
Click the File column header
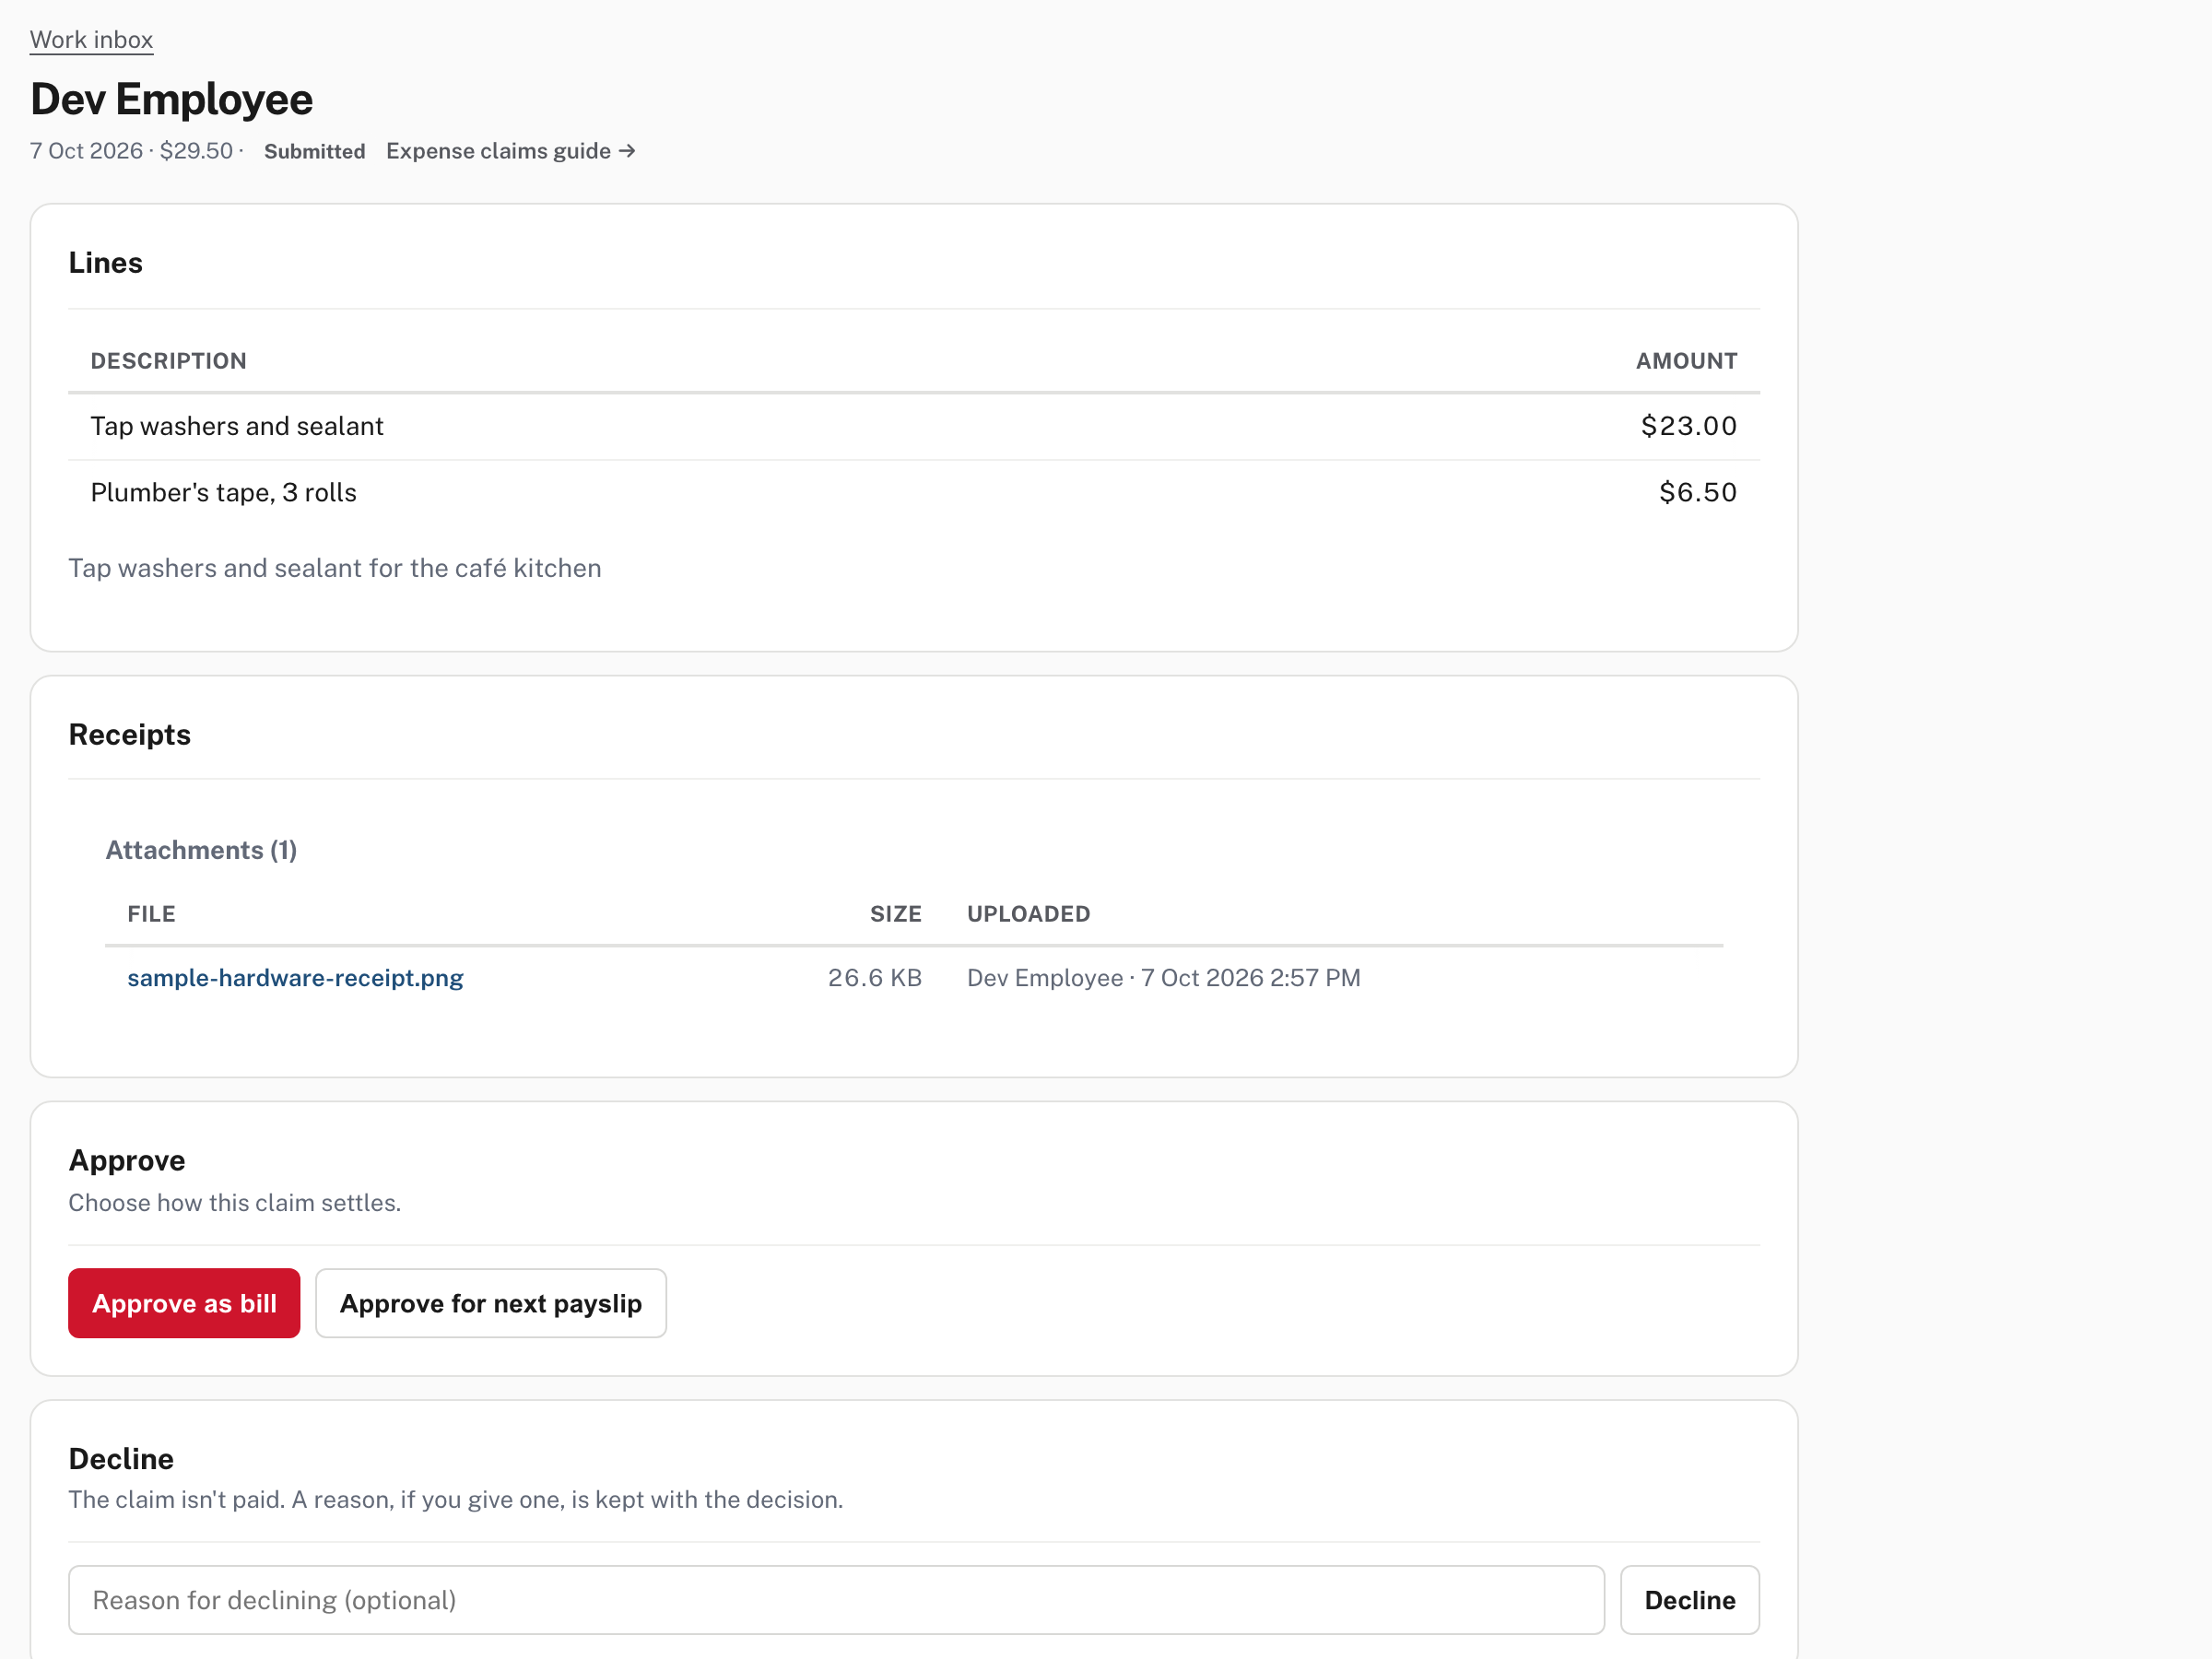151,914
